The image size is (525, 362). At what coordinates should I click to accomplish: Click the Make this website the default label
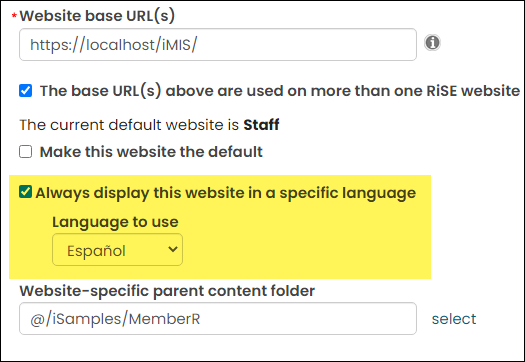tap(151, 152)
